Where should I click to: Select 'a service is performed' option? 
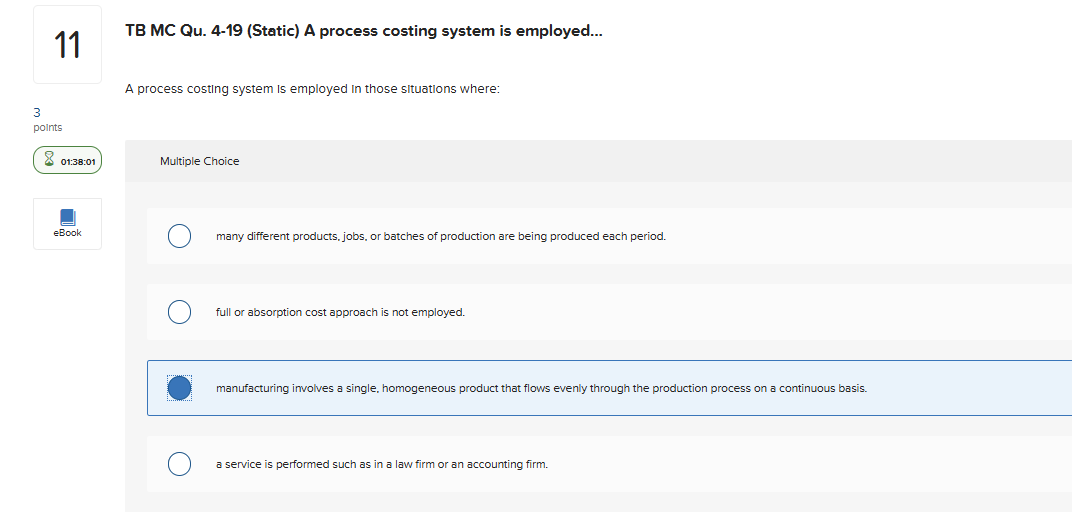pyautogui.click(x=179, y=463)
